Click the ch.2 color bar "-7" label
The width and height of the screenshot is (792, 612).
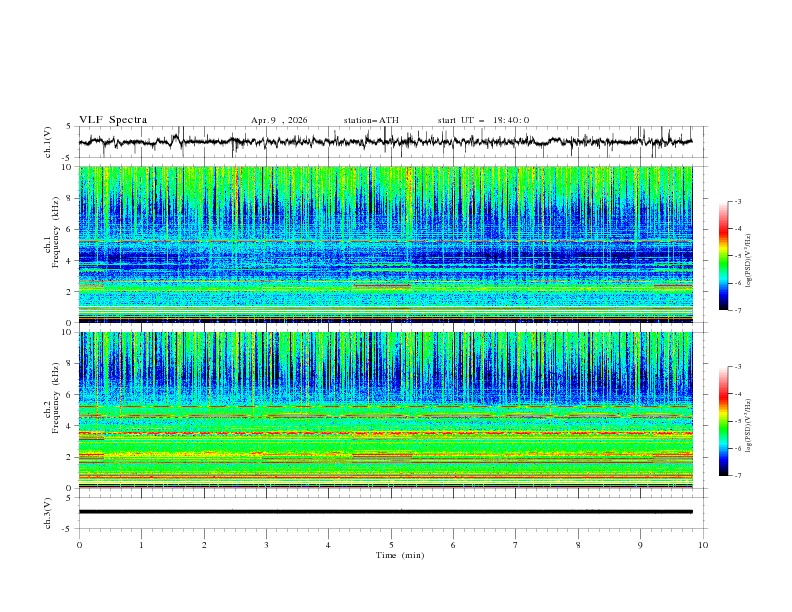[738, 476]
